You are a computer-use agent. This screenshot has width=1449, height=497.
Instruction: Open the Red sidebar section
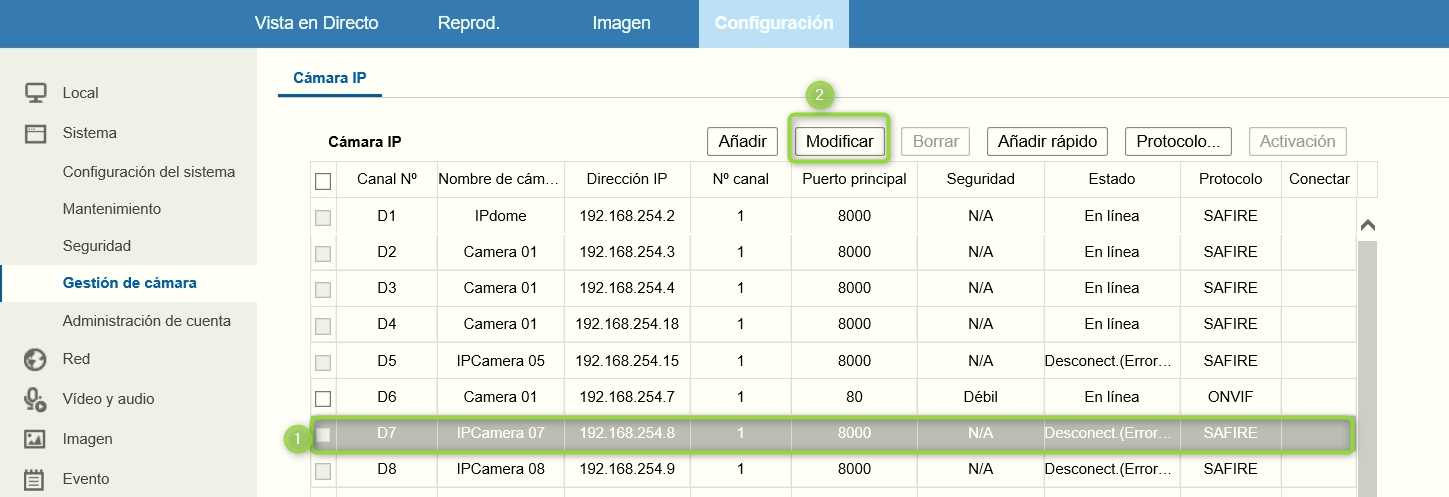tap(76, 359)
